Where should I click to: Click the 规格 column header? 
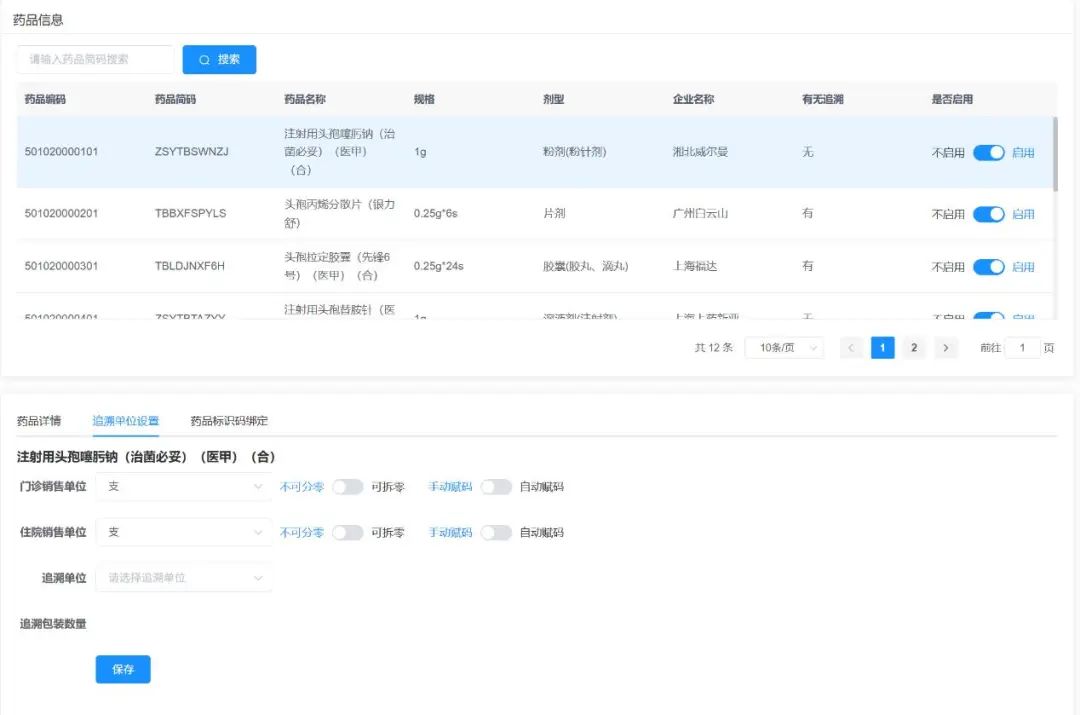click(x=424, y=99)
